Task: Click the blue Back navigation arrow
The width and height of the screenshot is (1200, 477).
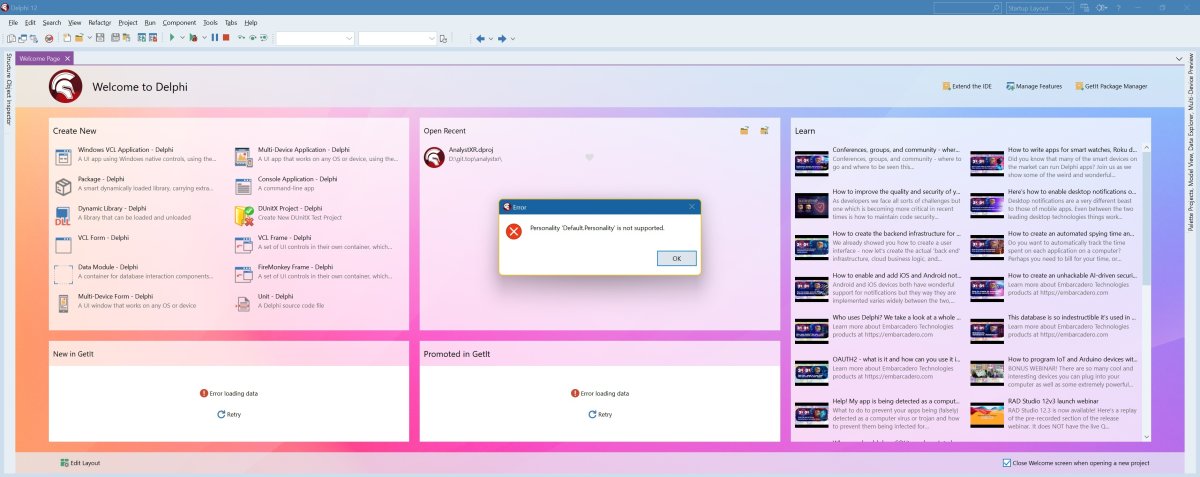Action: pyautogui.click(x=480, y=38)
